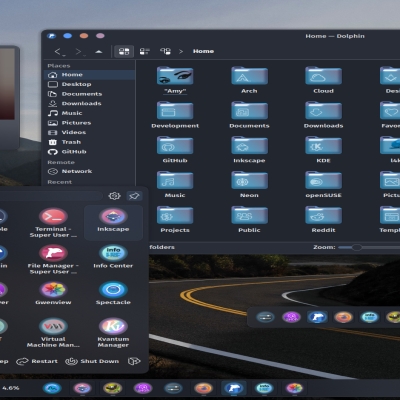Open Documents in the Places panel
Viewport: 400px width, 400px height.
[89, 94]
